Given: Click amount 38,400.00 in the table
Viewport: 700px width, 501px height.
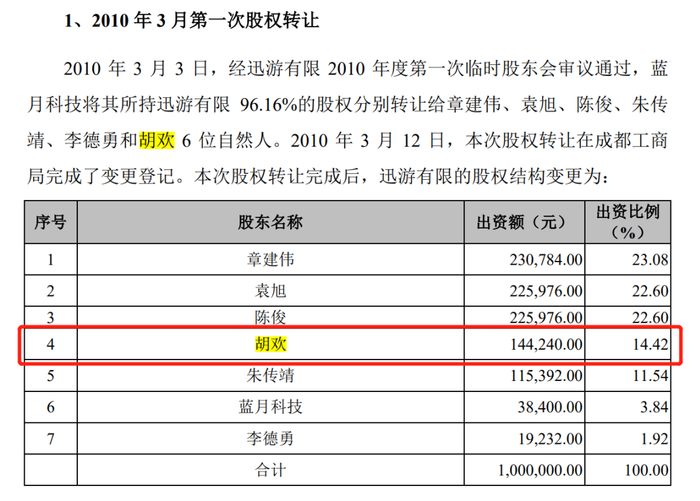Looking at the screenshot, I should 550,407.
